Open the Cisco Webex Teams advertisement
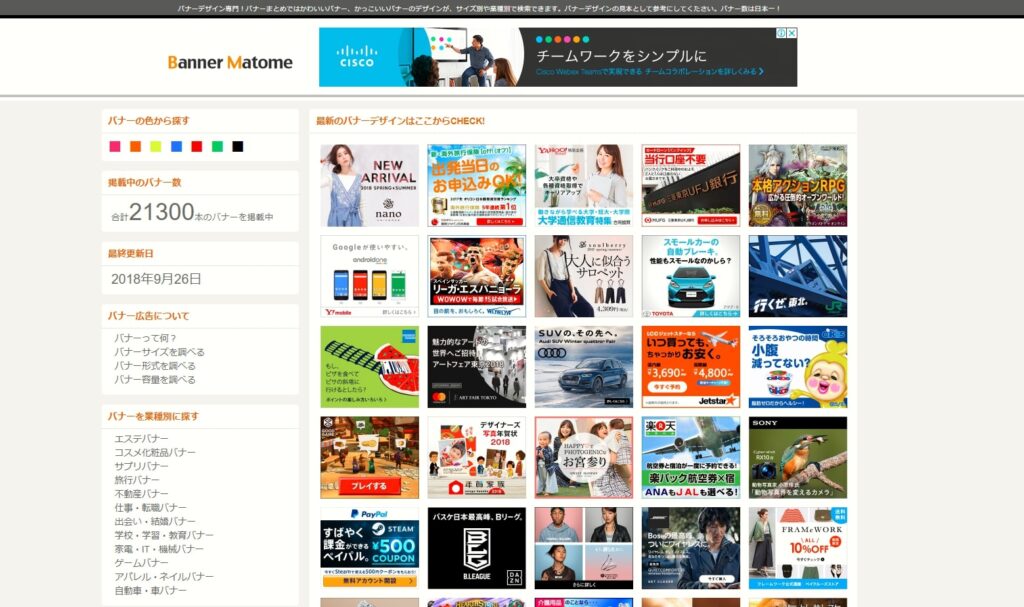The width and height of the screenshot is (1024, 607). click(x=558, y=57)
